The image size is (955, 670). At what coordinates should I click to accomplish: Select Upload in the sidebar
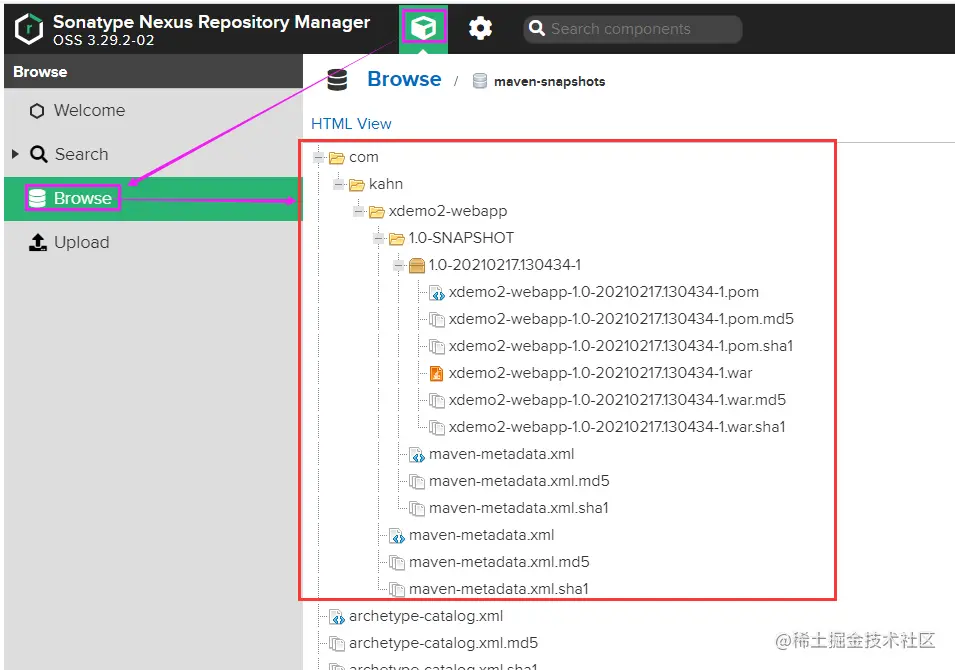click(x=82, y=242)
